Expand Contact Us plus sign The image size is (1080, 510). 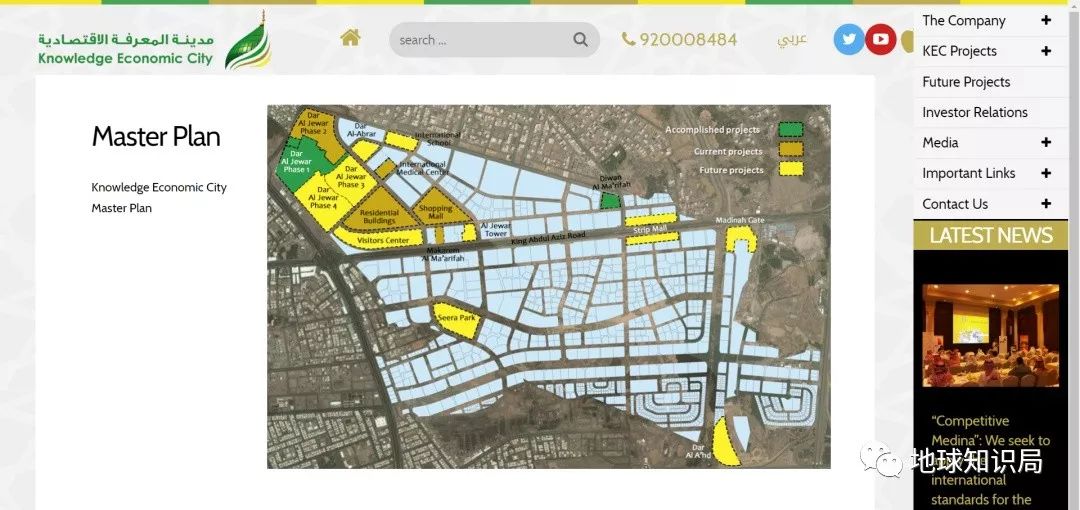[1046, 203]
